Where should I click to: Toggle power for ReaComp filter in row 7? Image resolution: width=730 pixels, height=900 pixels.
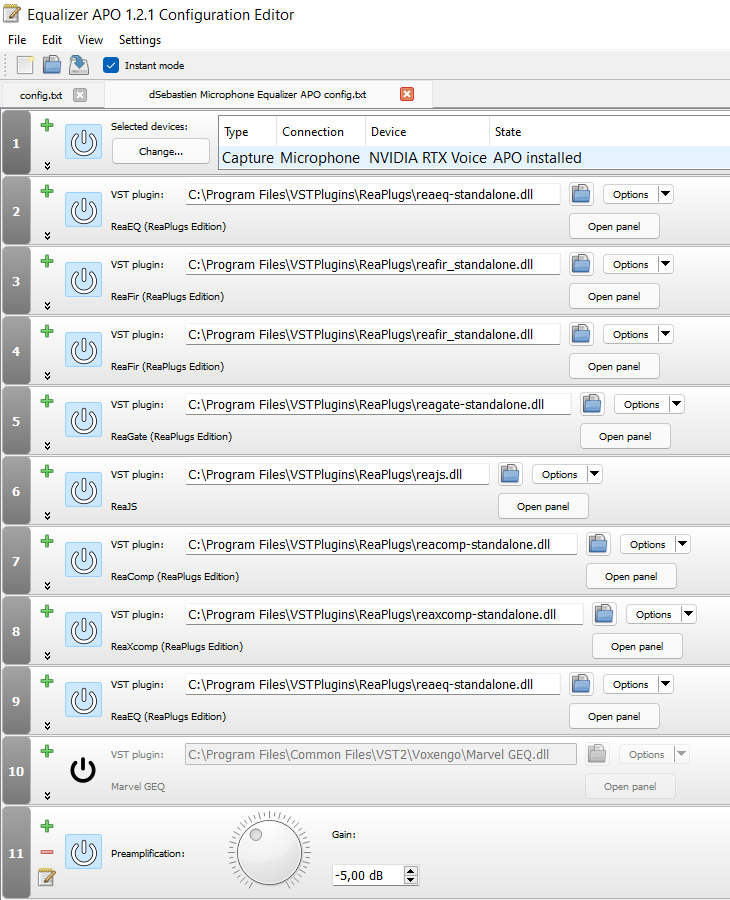pyautogui.click(x=83, y=560)
